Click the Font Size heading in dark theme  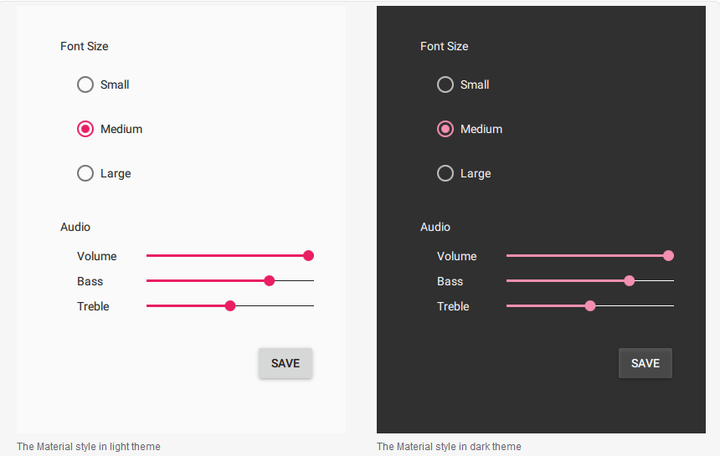click(x=444, y=46)
